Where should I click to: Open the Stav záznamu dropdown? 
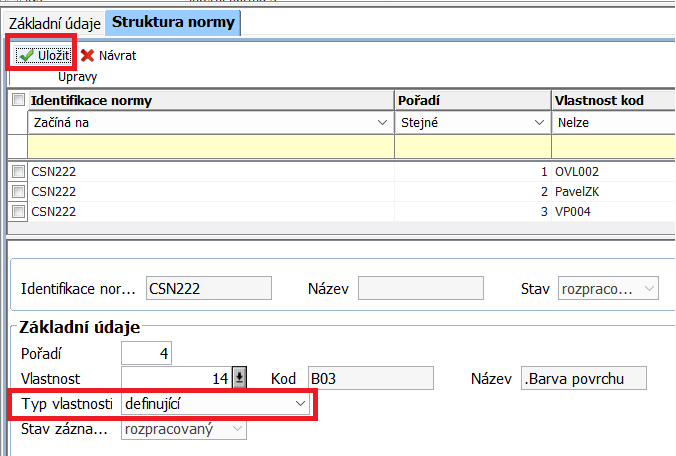[x=237, y=429]
